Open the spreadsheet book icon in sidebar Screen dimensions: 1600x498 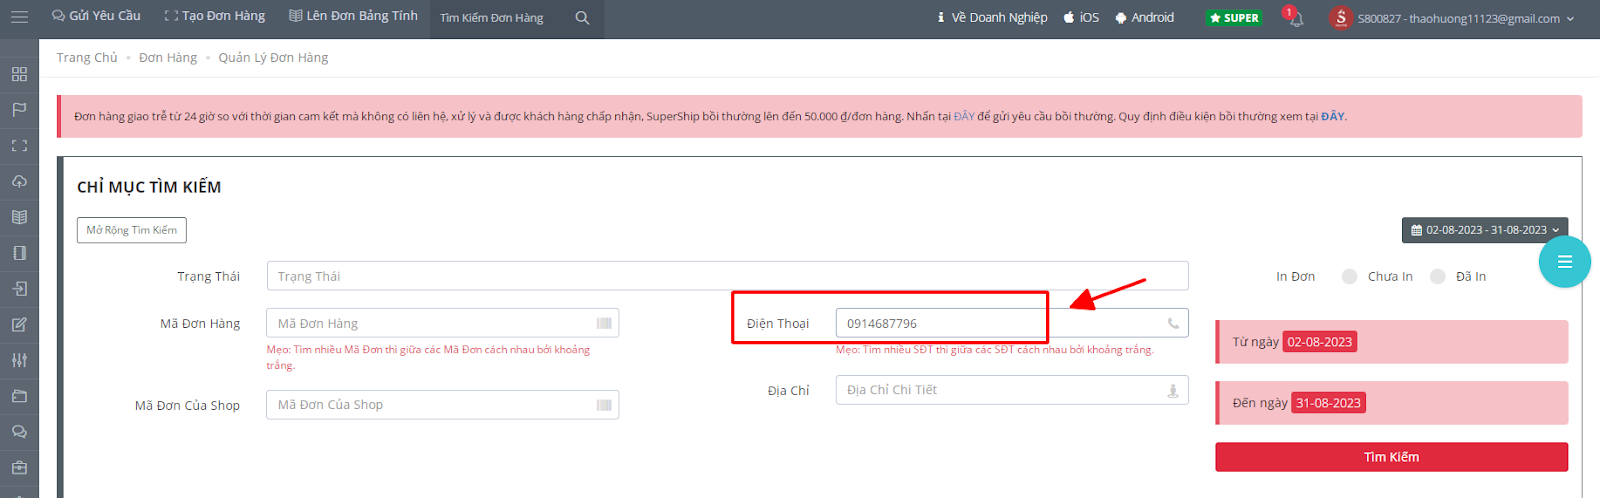19,217
